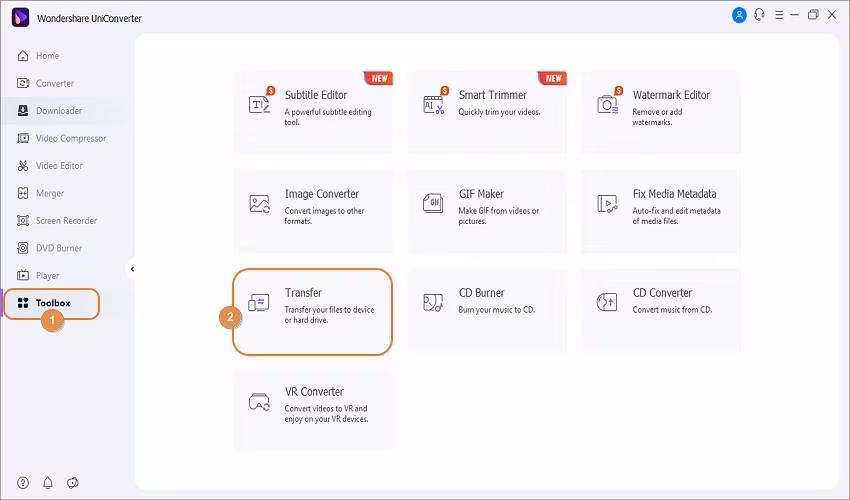Open the Downloader section
Viewport: 850px width, 500px height.
[x=58, y=111]
